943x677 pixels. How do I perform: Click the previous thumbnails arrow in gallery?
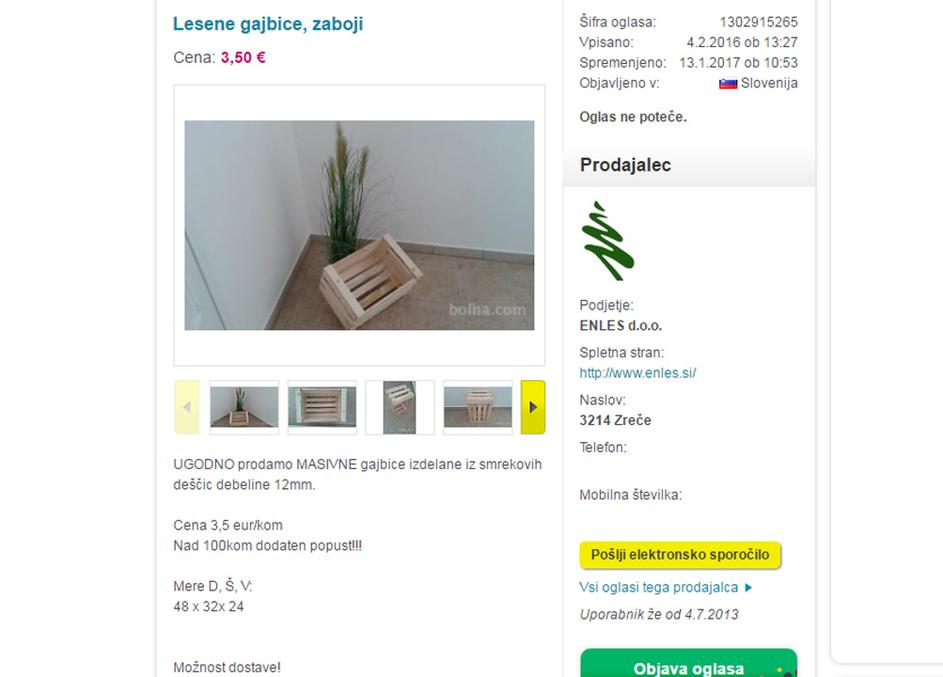pos(186,407)
